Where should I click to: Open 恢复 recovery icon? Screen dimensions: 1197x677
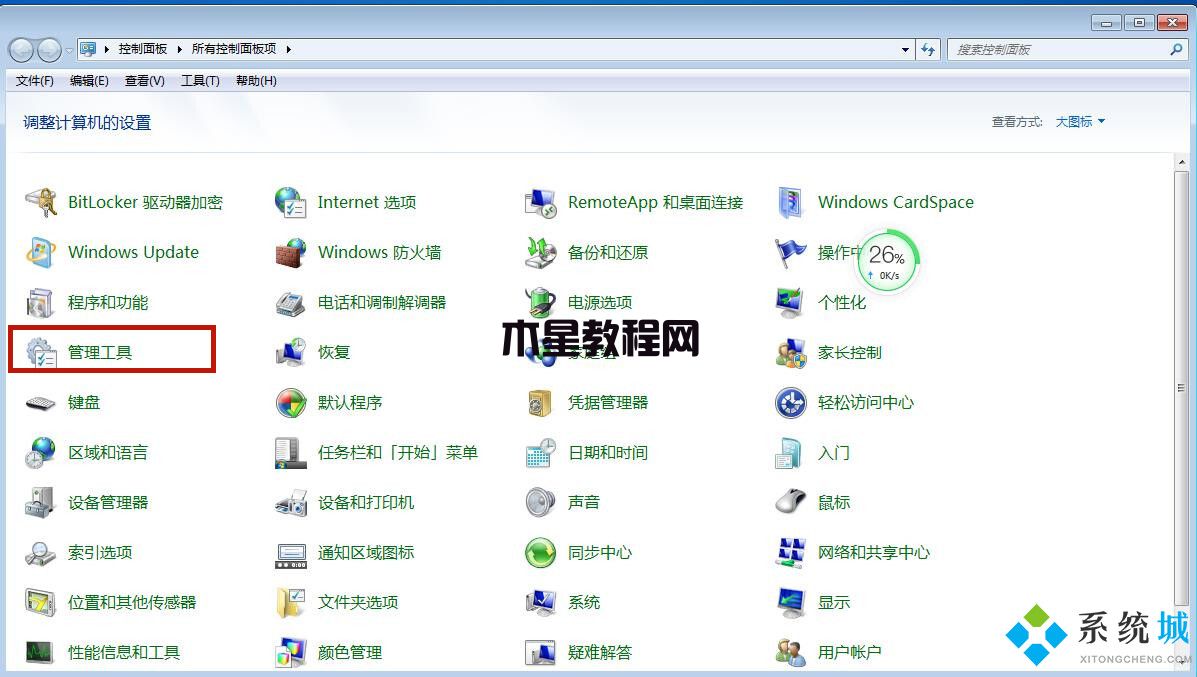(291, 353)
